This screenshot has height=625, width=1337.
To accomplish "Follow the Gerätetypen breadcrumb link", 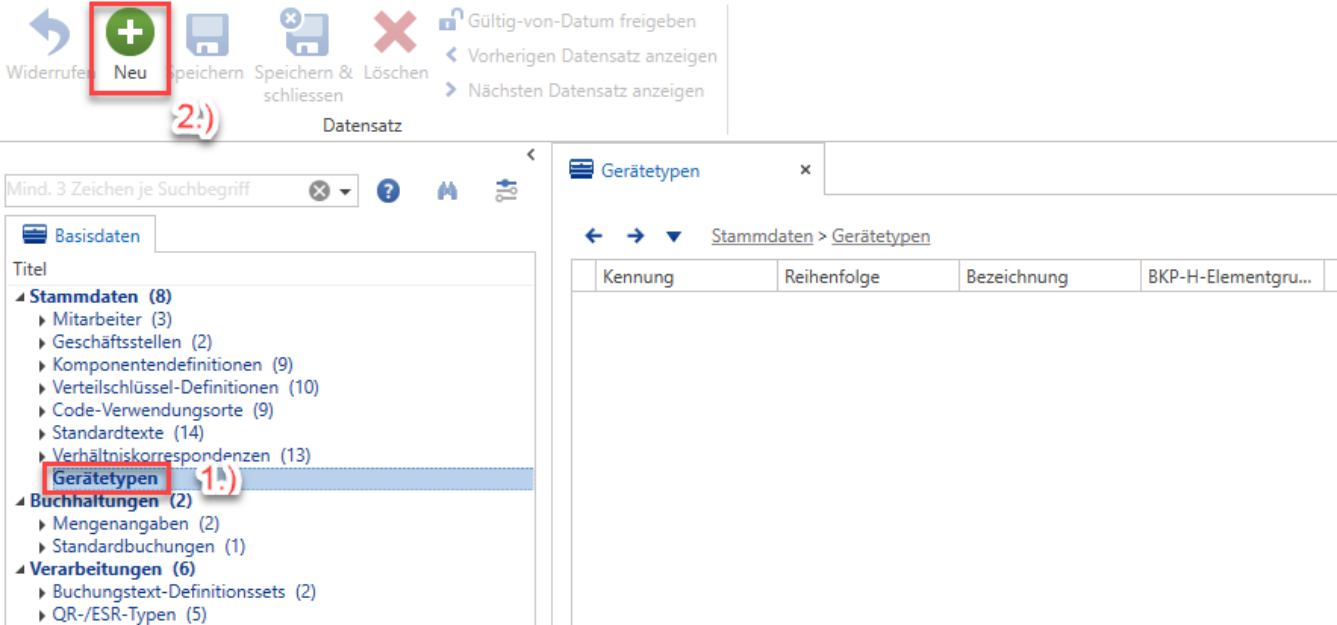I will point(881,237).
